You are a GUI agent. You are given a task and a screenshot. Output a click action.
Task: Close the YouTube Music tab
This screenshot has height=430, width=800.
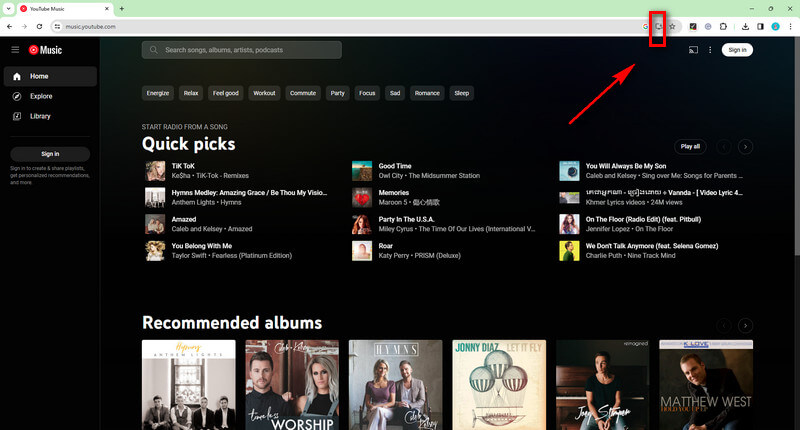pyautogui.click(x=107, y=9)
